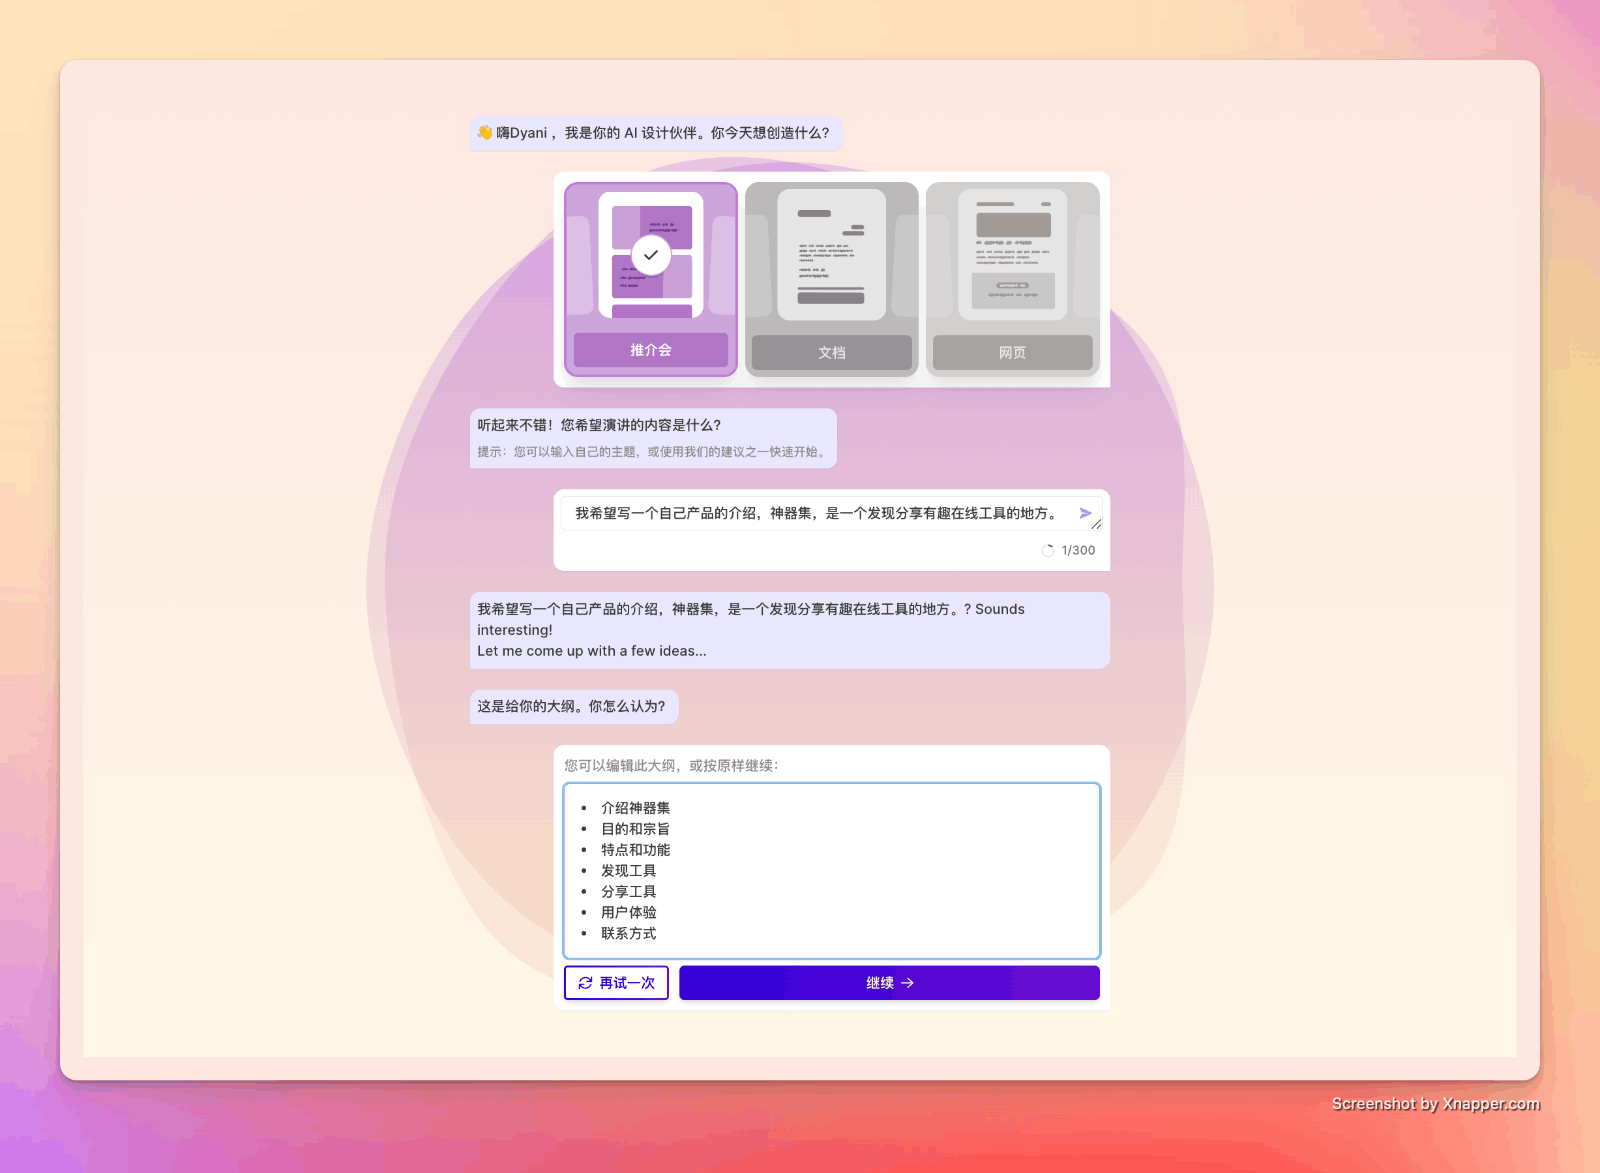
Task: Select the 文档 document preview illustration
Action: coord(831,256)
